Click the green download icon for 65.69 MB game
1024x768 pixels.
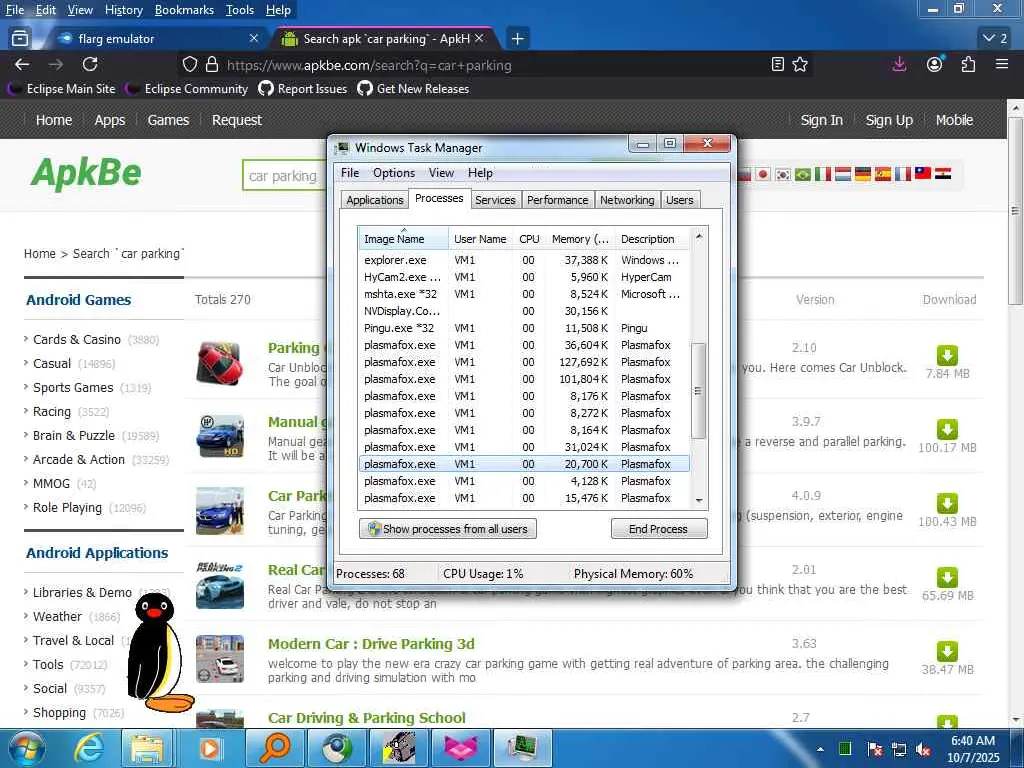click(x=947, y=577)
